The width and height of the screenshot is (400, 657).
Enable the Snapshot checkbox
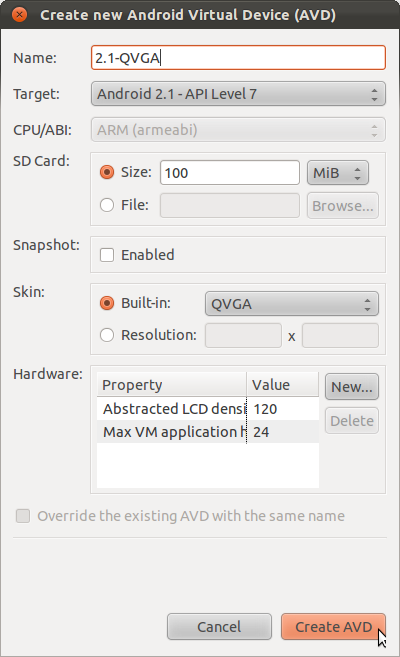click(x=107, y=255)
